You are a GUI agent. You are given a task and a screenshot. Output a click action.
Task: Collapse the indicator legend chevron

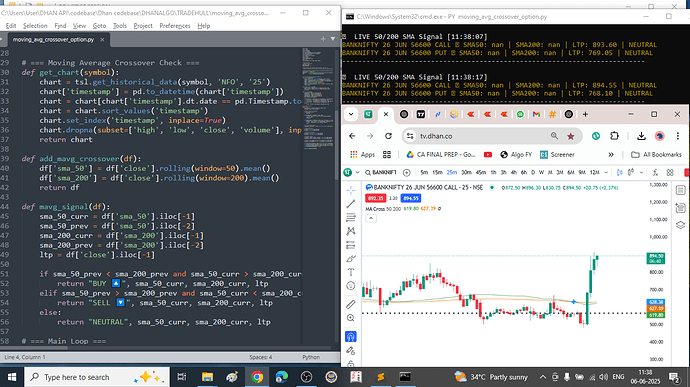371,218
